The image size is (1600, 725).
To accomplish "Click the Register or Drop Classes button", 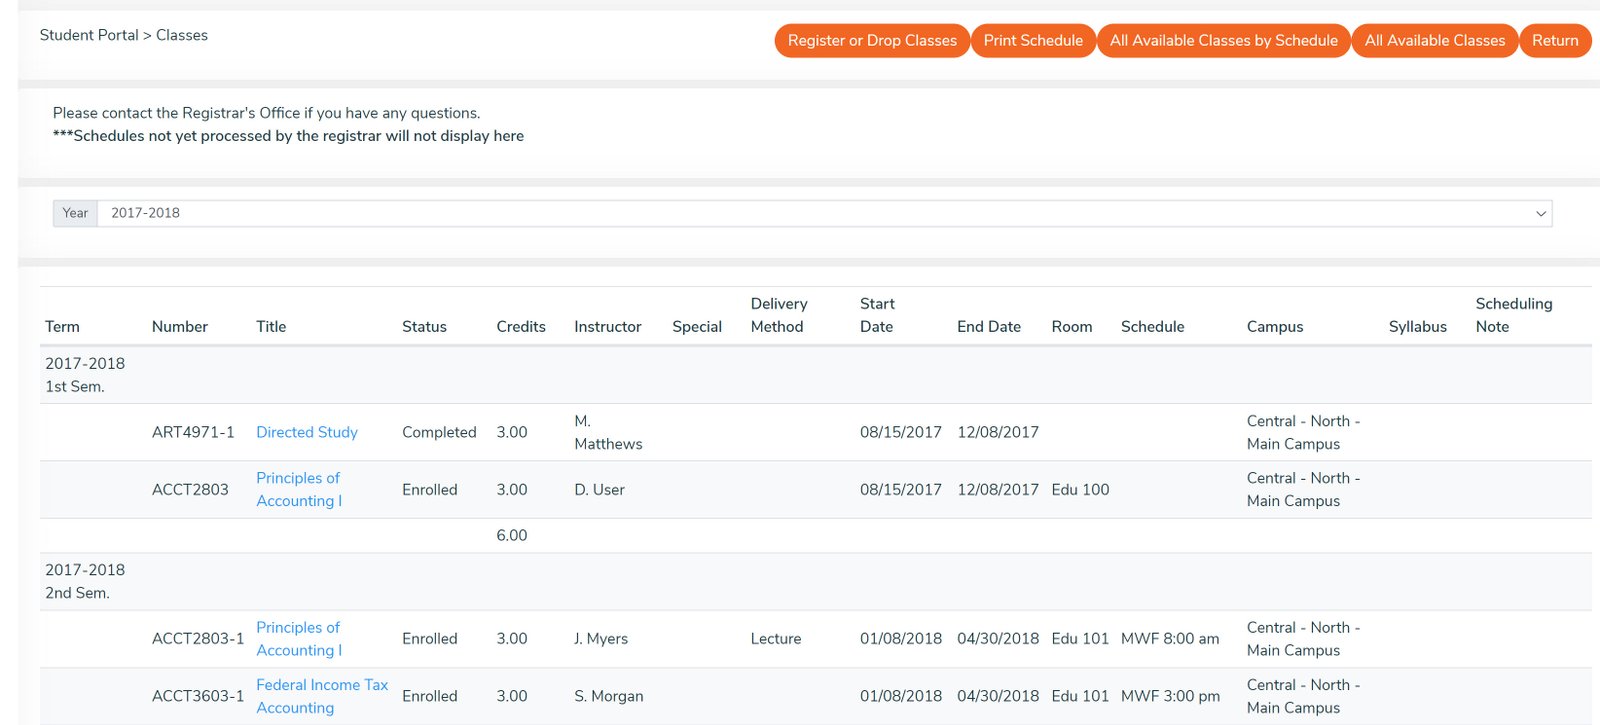I will [x=872, y=41].
